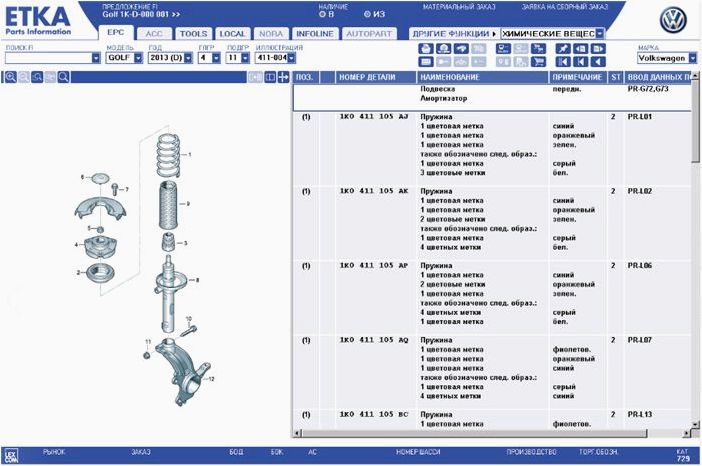Click part number 1K0 411 105 AK
This screenshot has width=702, height=466.
(373, 190)
